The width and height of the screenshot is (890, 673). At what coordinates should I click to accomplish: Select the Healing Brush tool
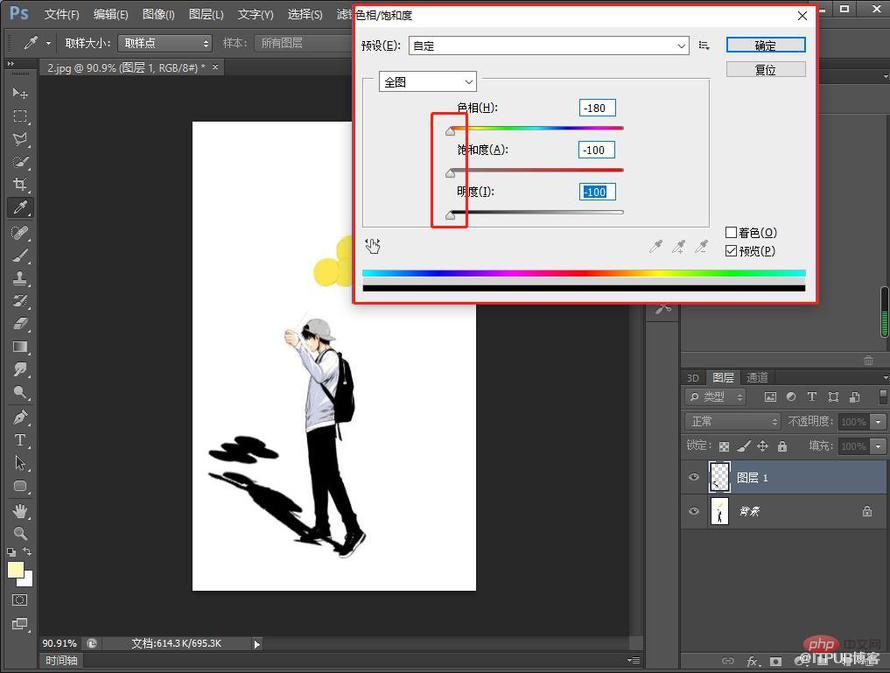[20, 233]
